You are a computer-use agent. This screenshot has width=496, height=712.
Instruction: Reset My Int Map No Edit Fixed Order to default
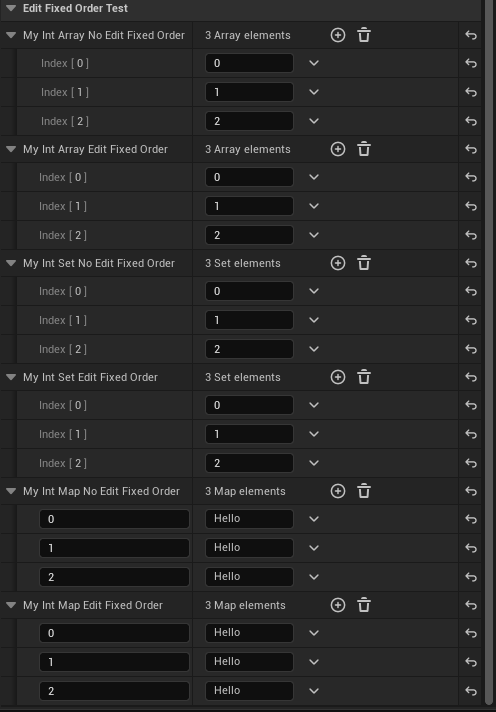tap(471, 491)
